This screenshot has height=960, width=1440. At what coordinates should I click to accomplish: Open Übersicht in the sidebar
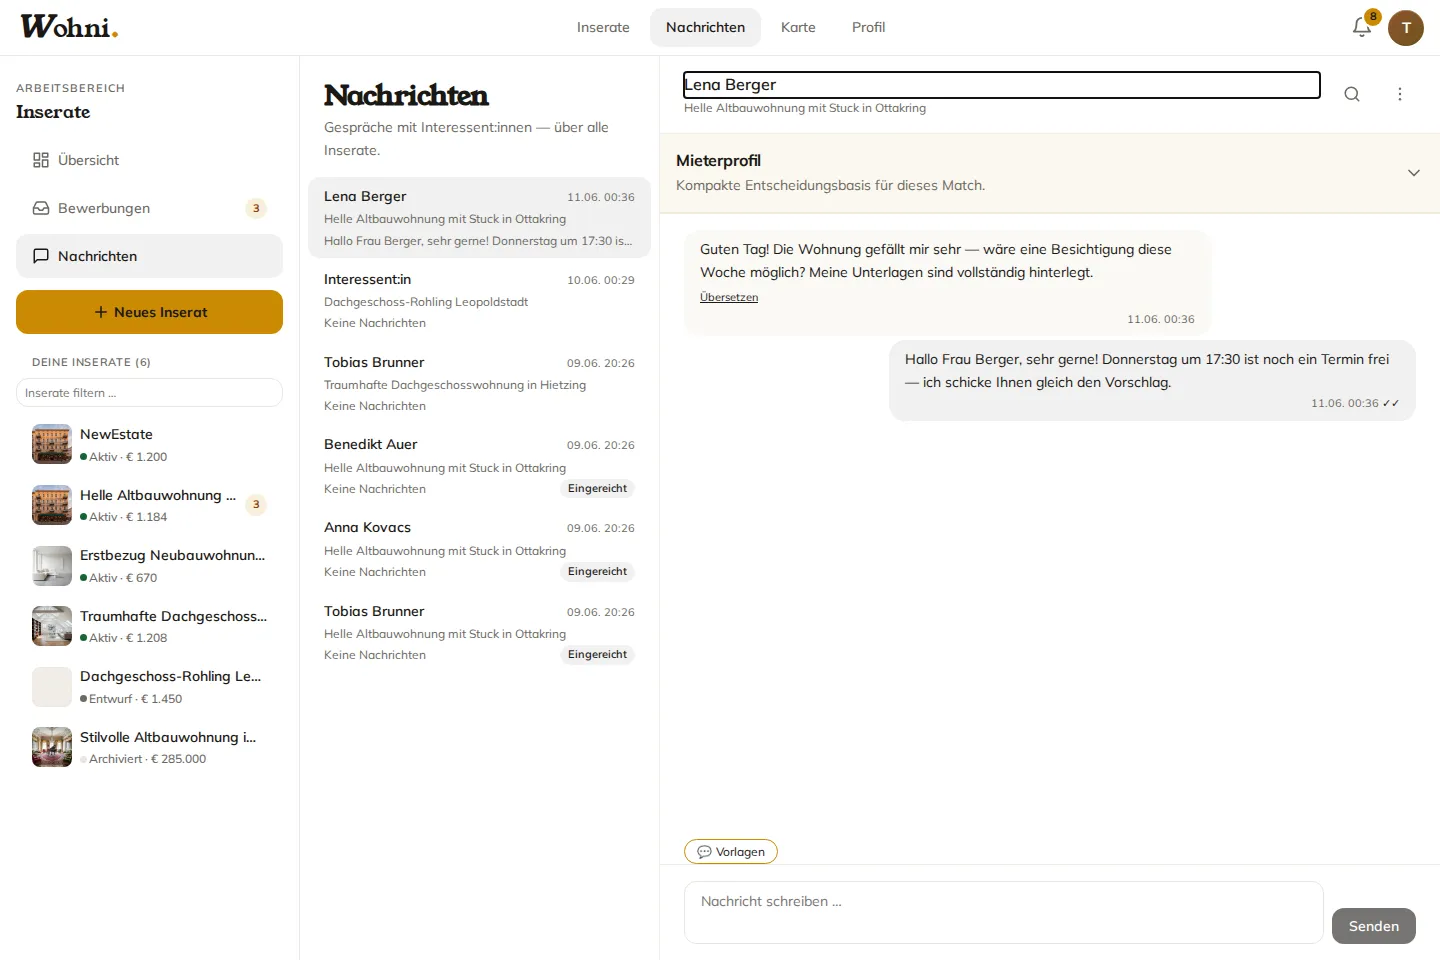(149, 160)
